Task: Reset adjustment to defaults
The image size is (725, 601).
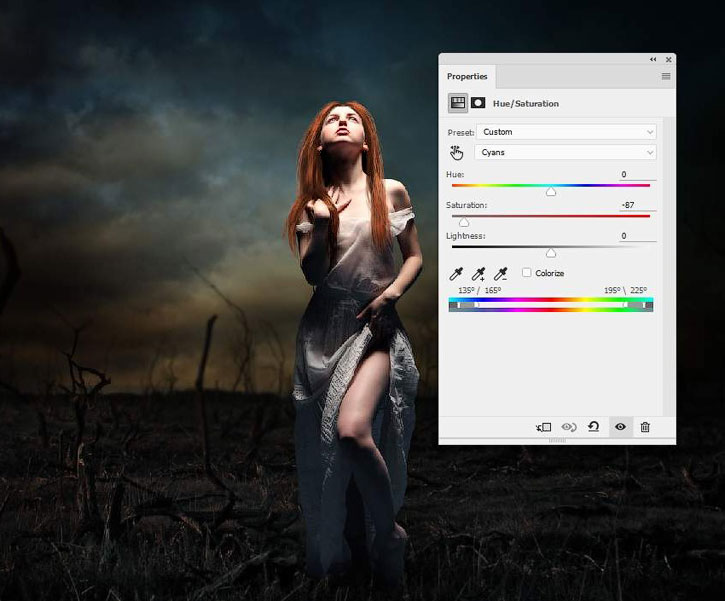Action: coord(594,427)
